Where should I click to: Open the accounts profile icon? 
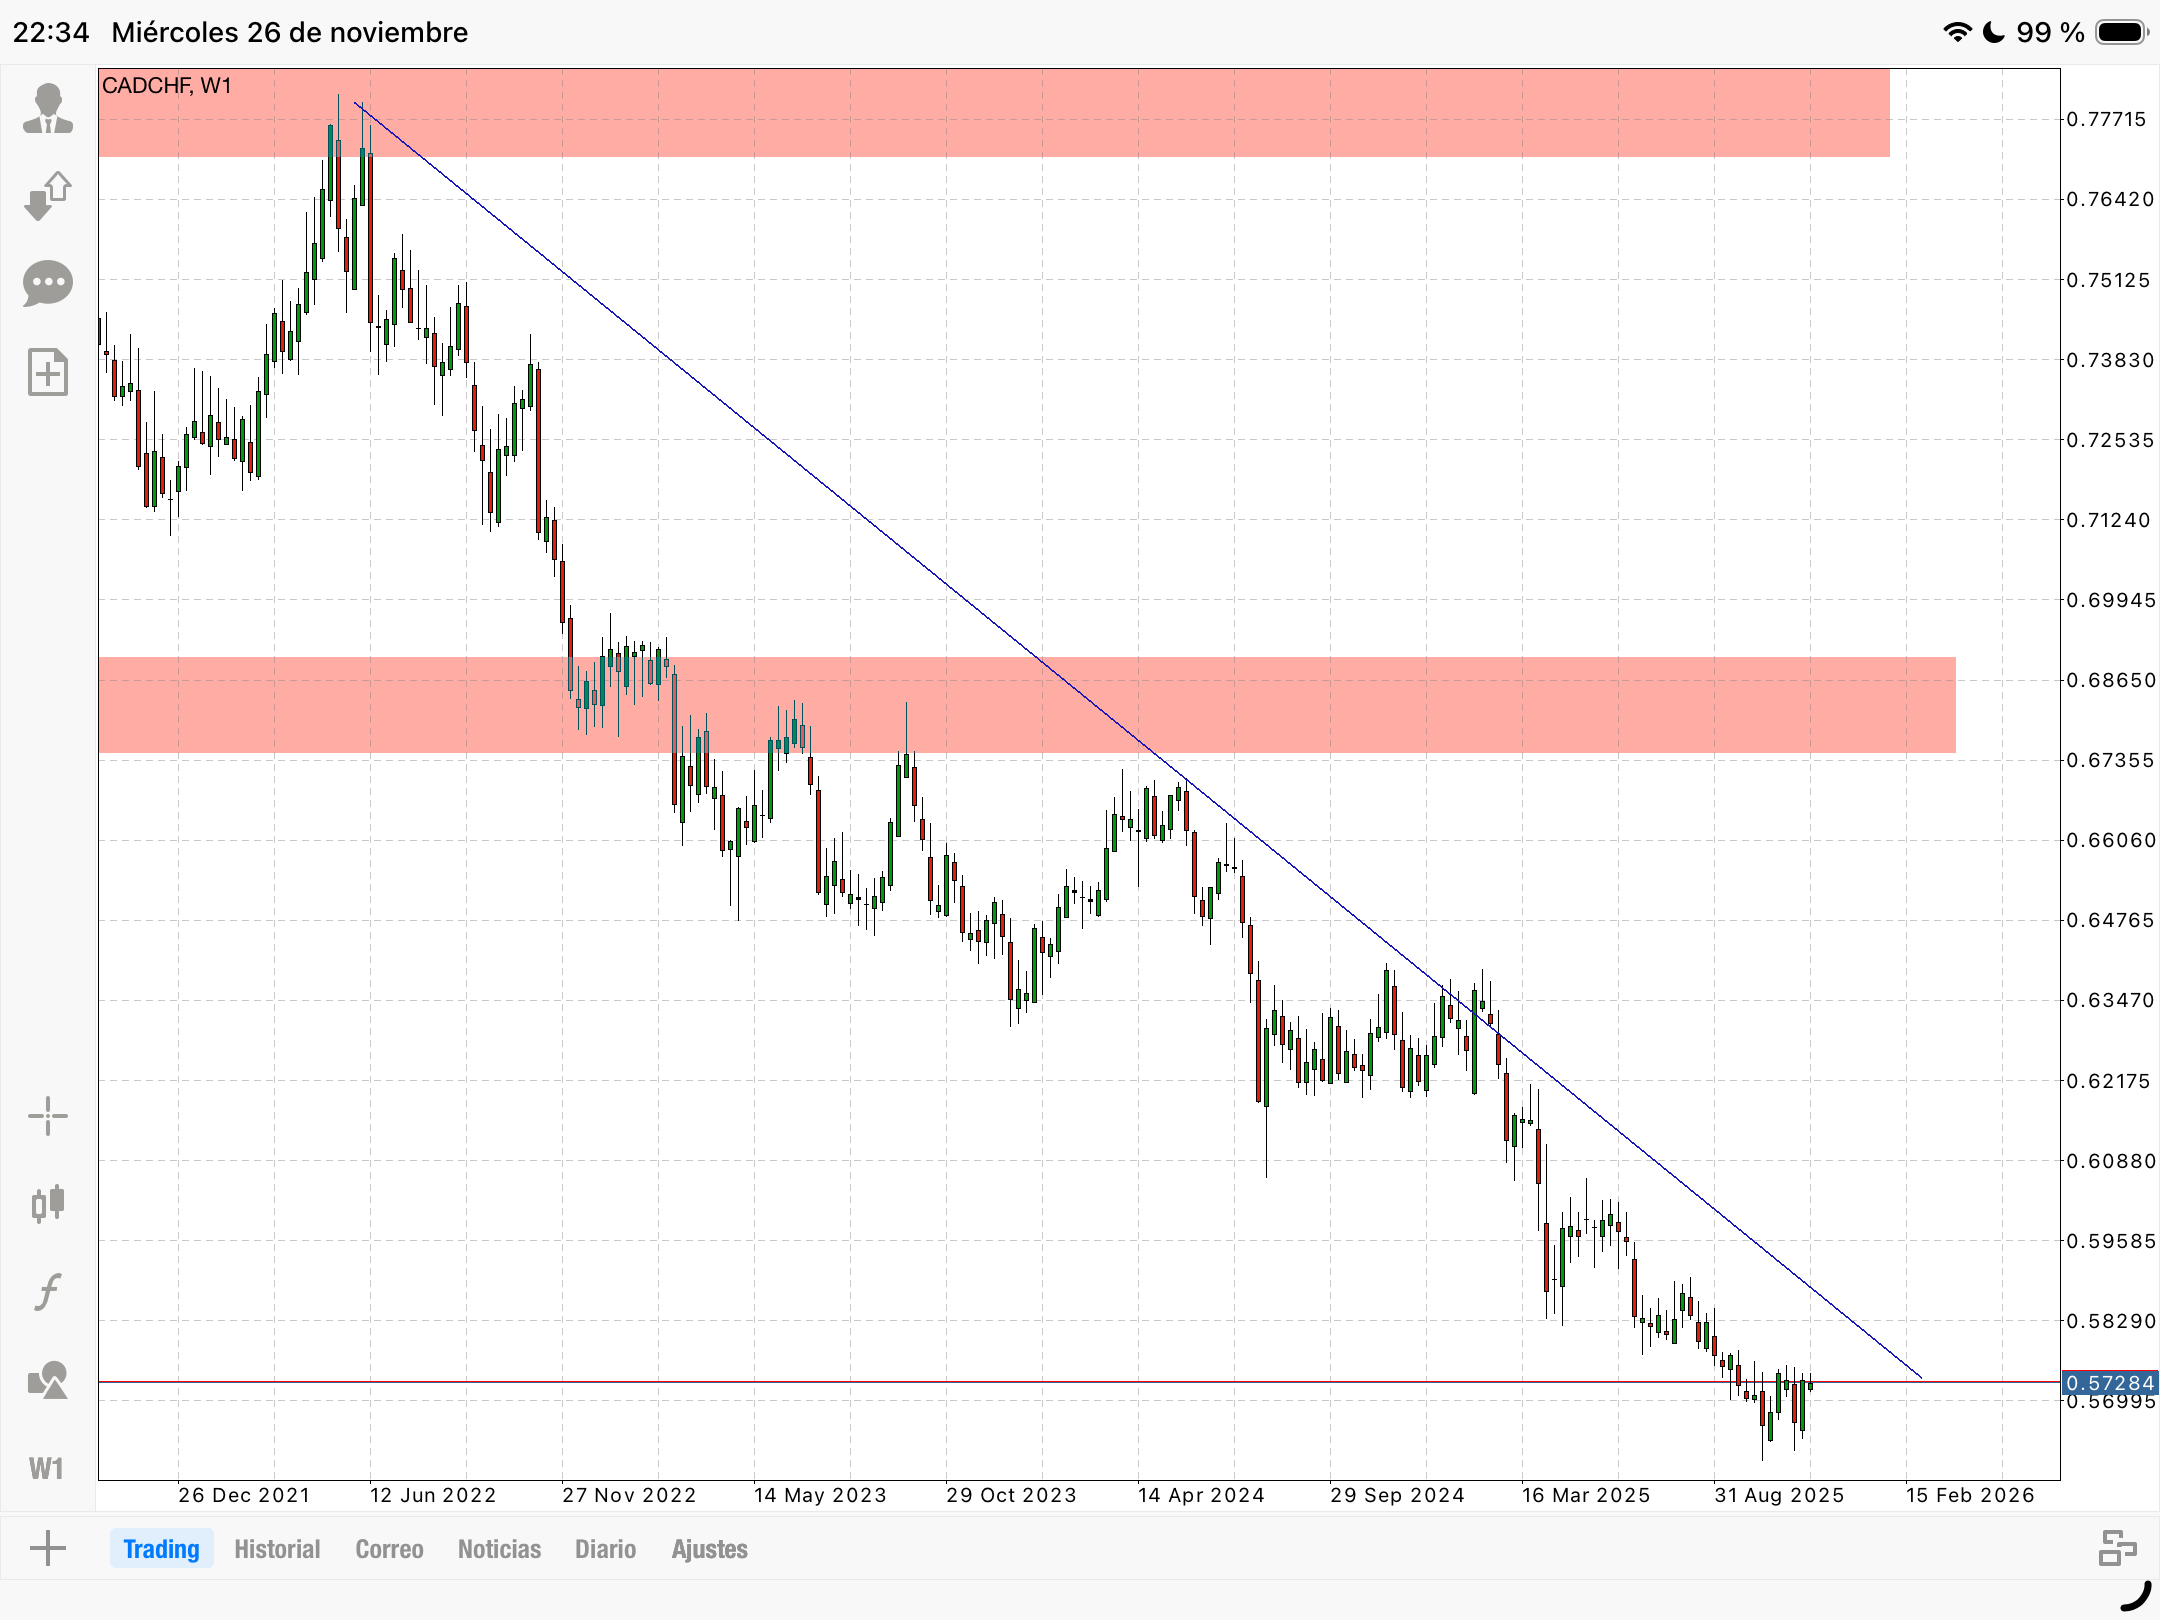pyautogui.click(x=47, y=108)
